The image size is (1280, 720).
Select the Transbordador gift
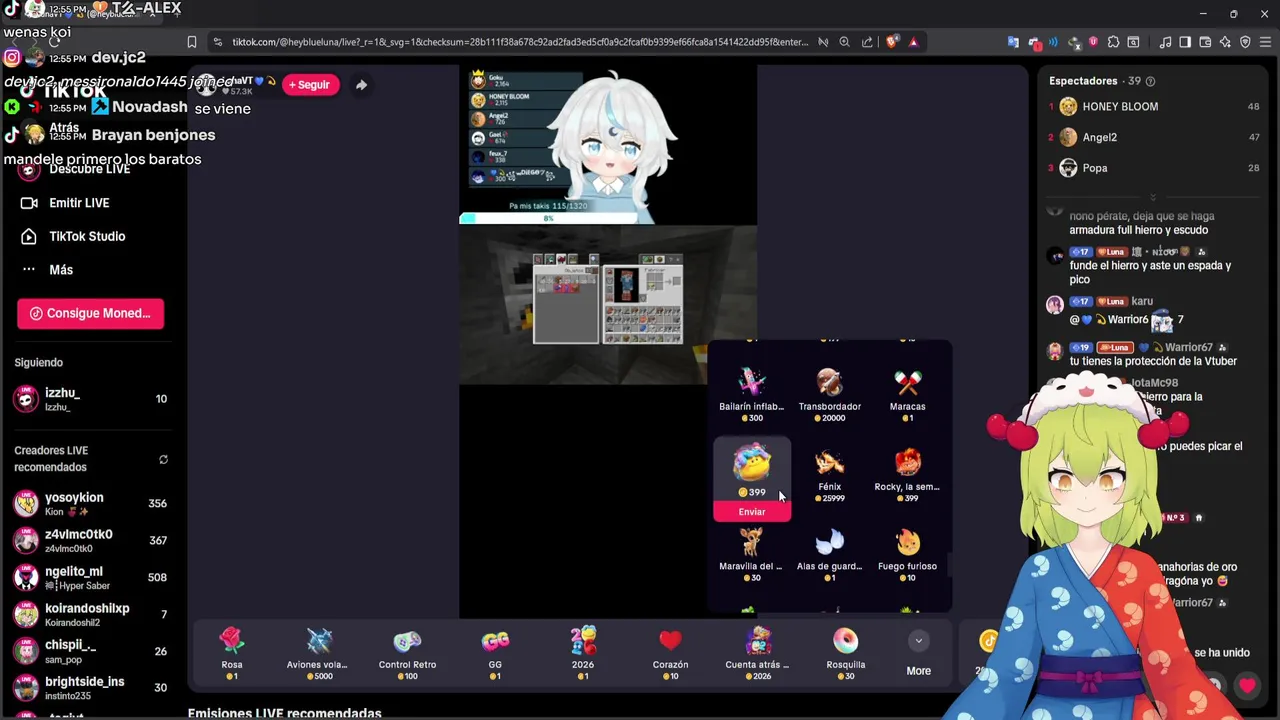(x=830, y=395)
